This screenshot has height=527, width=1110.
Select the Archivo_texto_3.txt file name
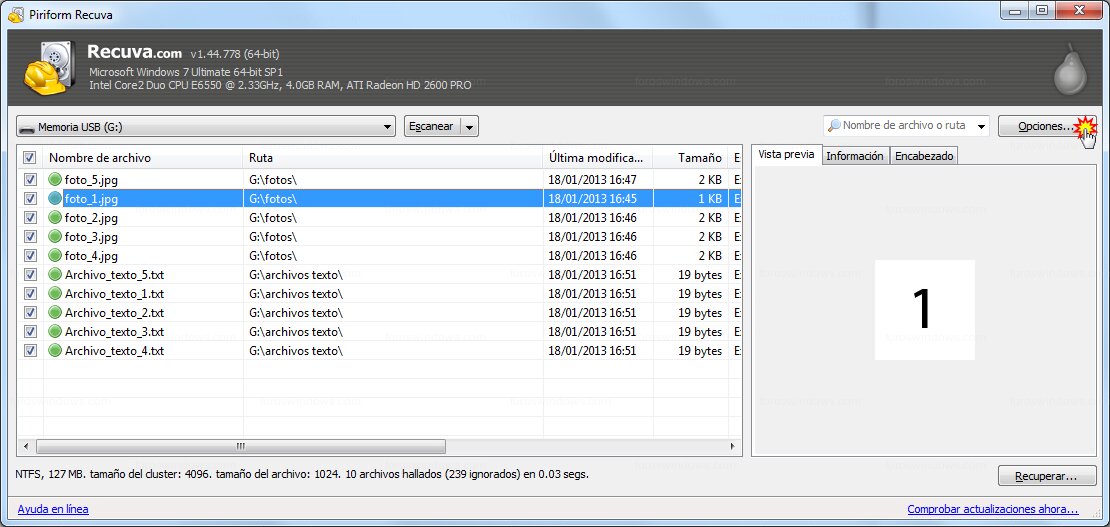coord(115,332)
